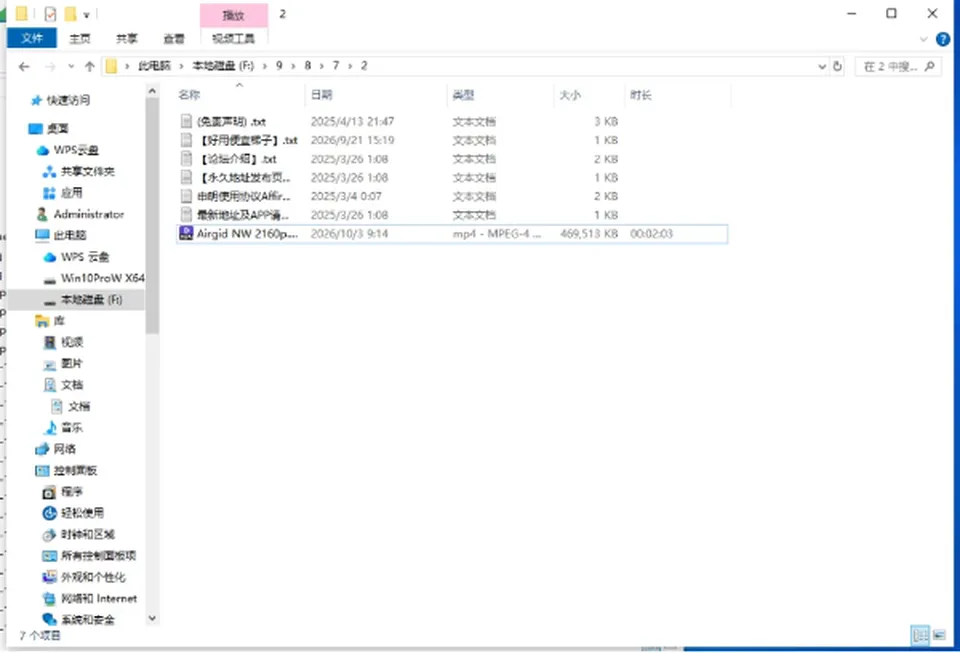Select 系统和安全 in the sidebar

pyautogui.click(x=88, y=620)
